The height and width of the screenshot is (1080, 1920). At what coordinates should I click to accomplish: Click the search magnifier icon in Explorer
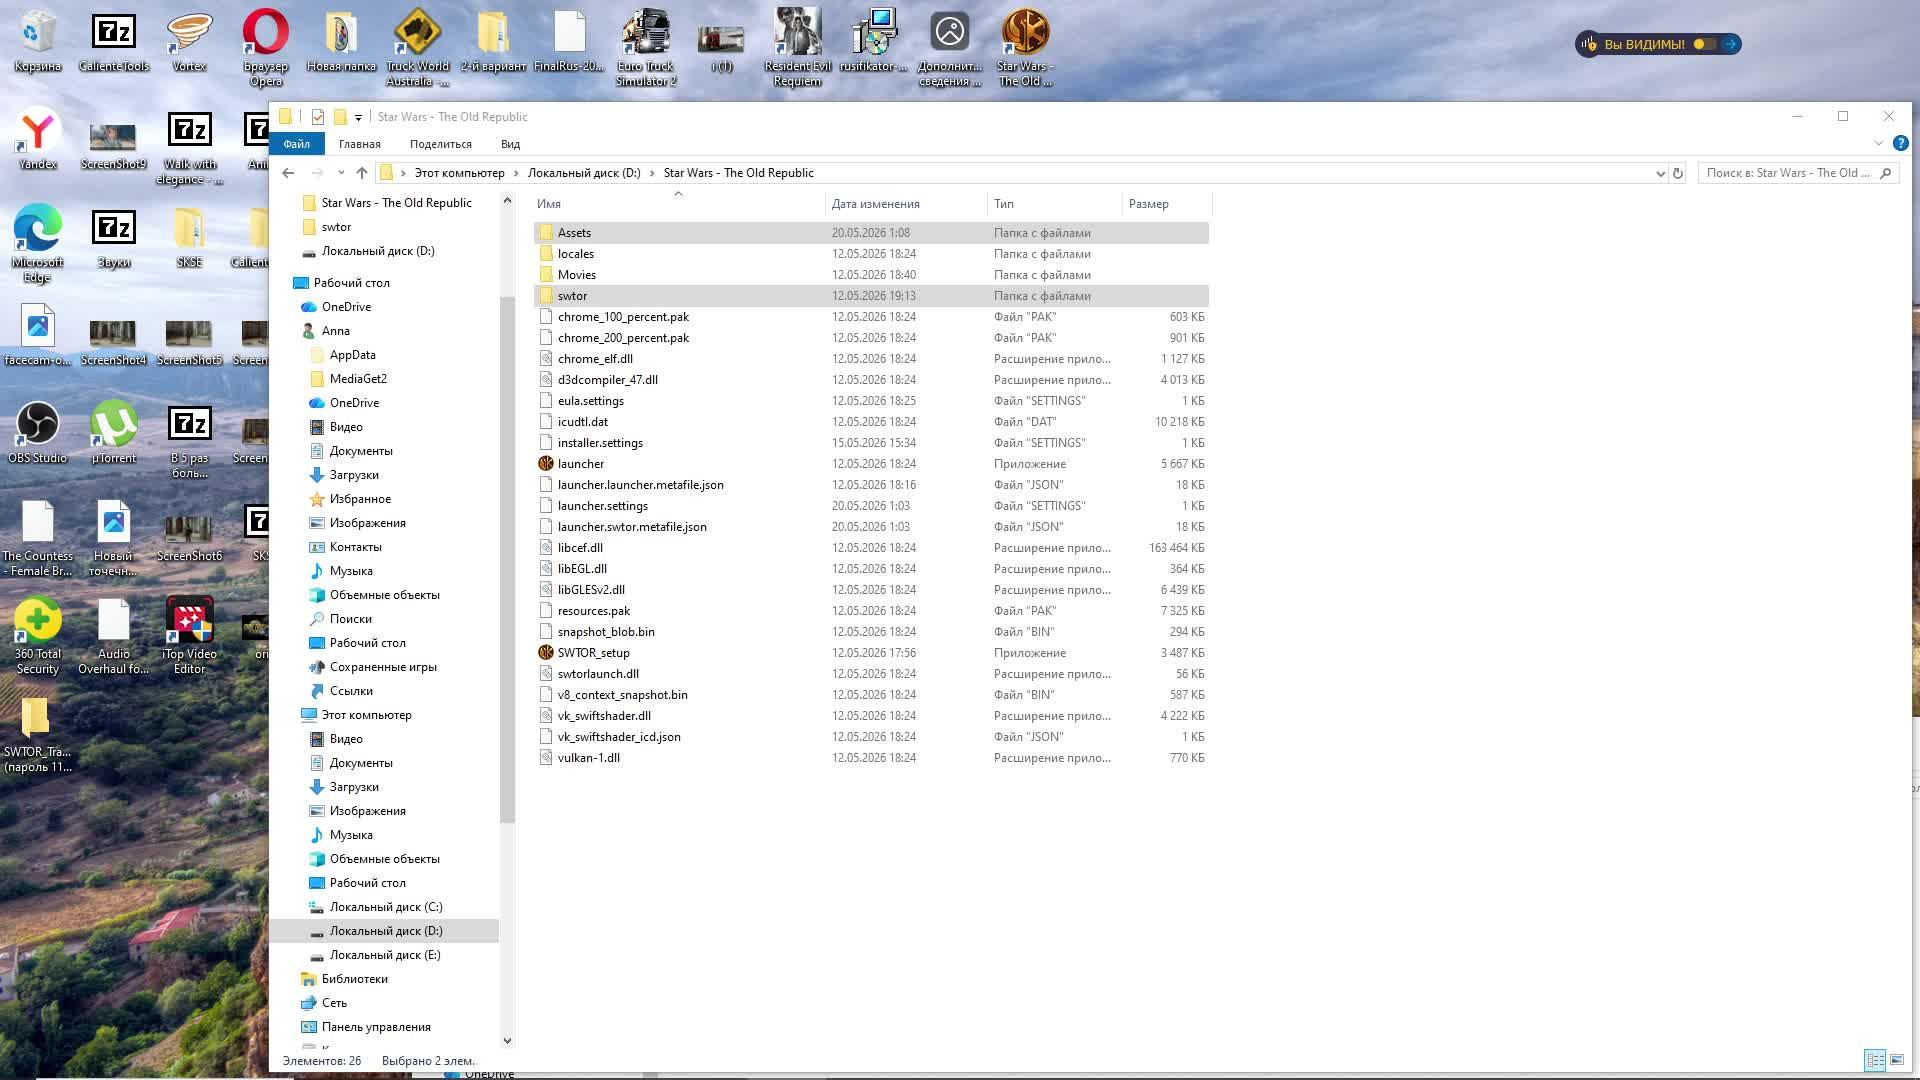coord(1886,173)
